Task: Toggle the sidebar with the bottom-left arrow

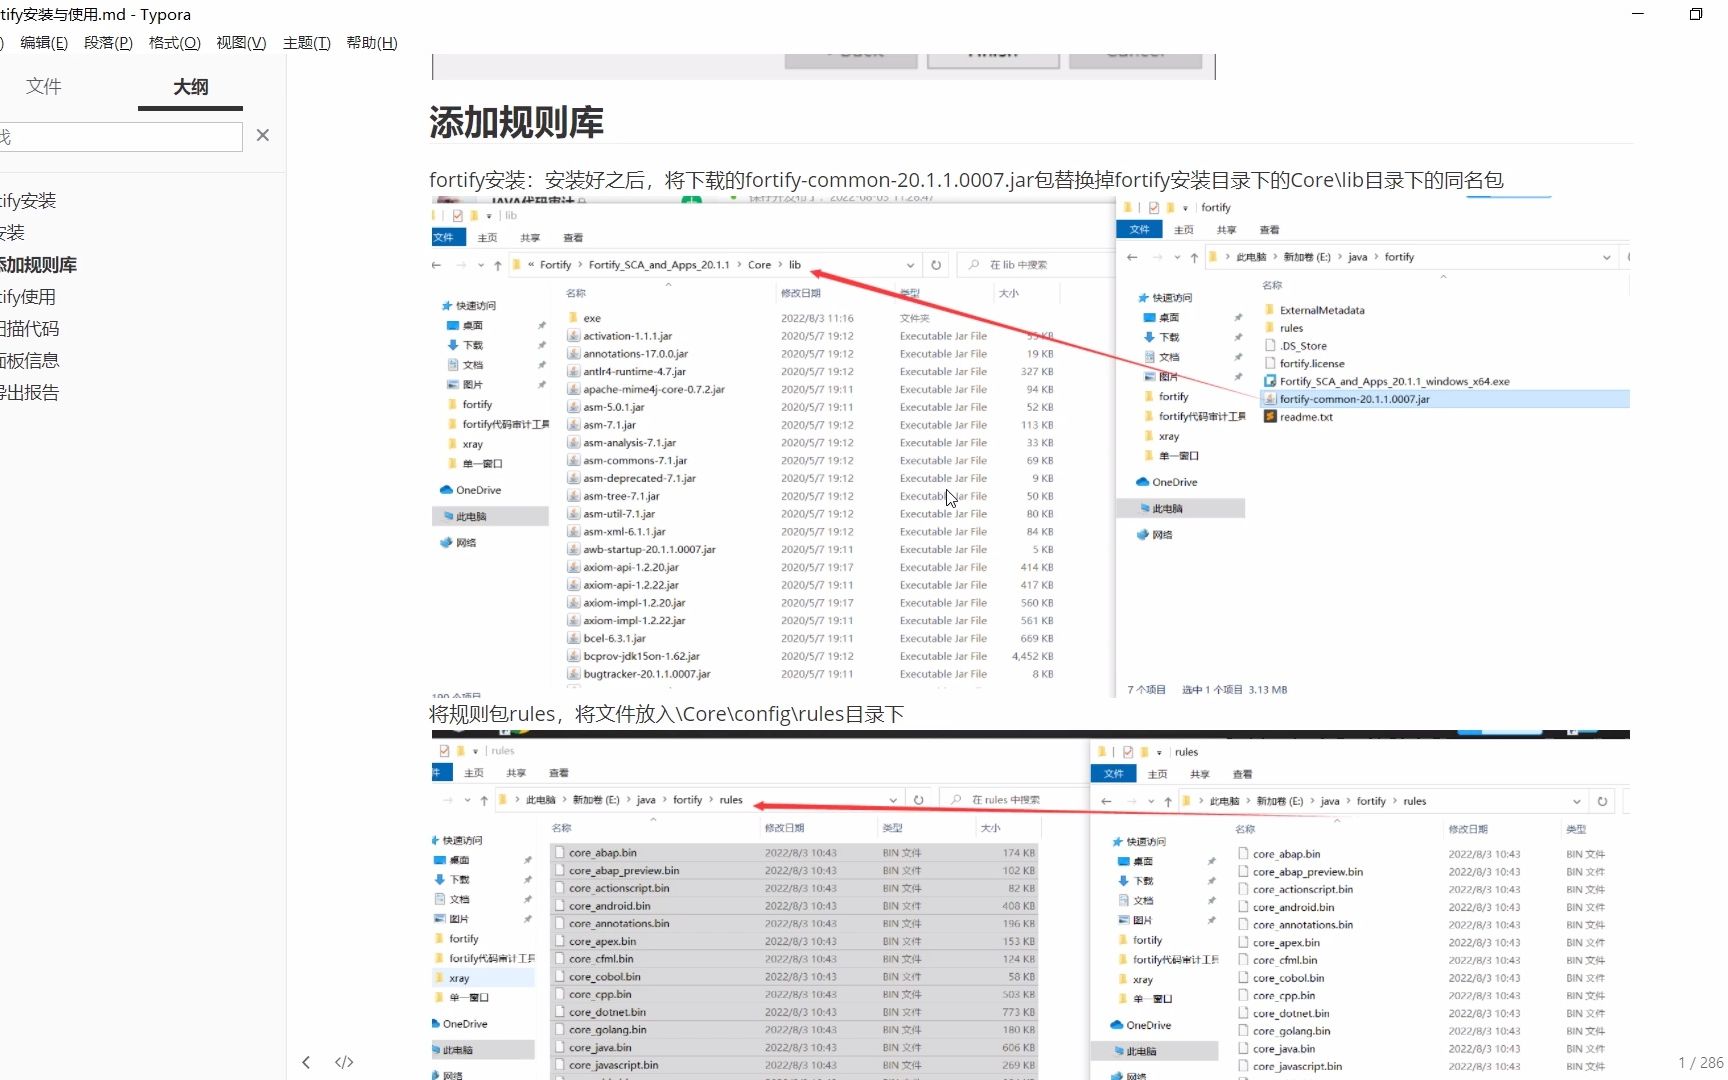Action: [306, 1062]
